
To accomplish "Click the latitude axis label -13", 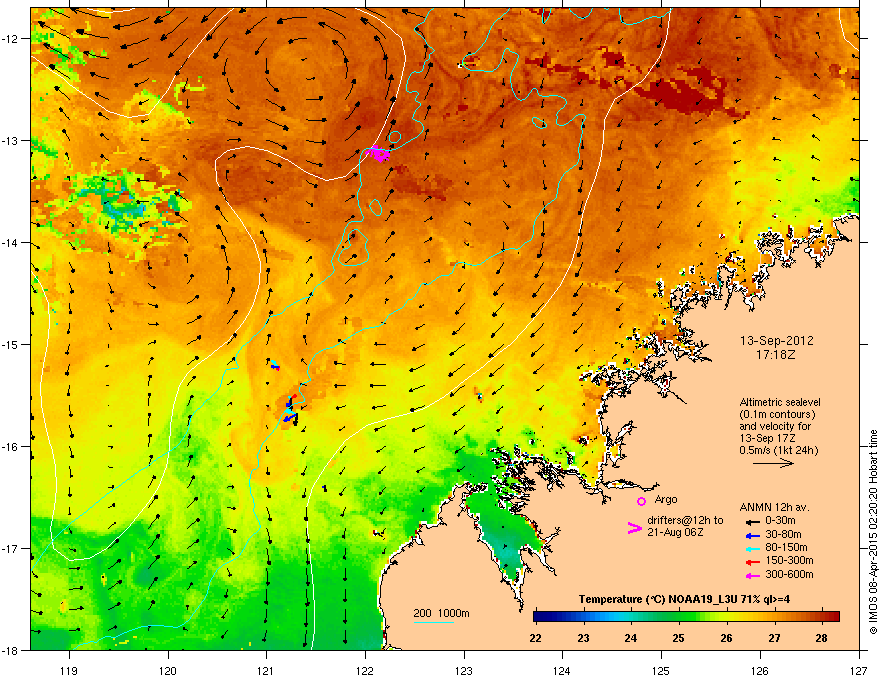I will (11, 140).
